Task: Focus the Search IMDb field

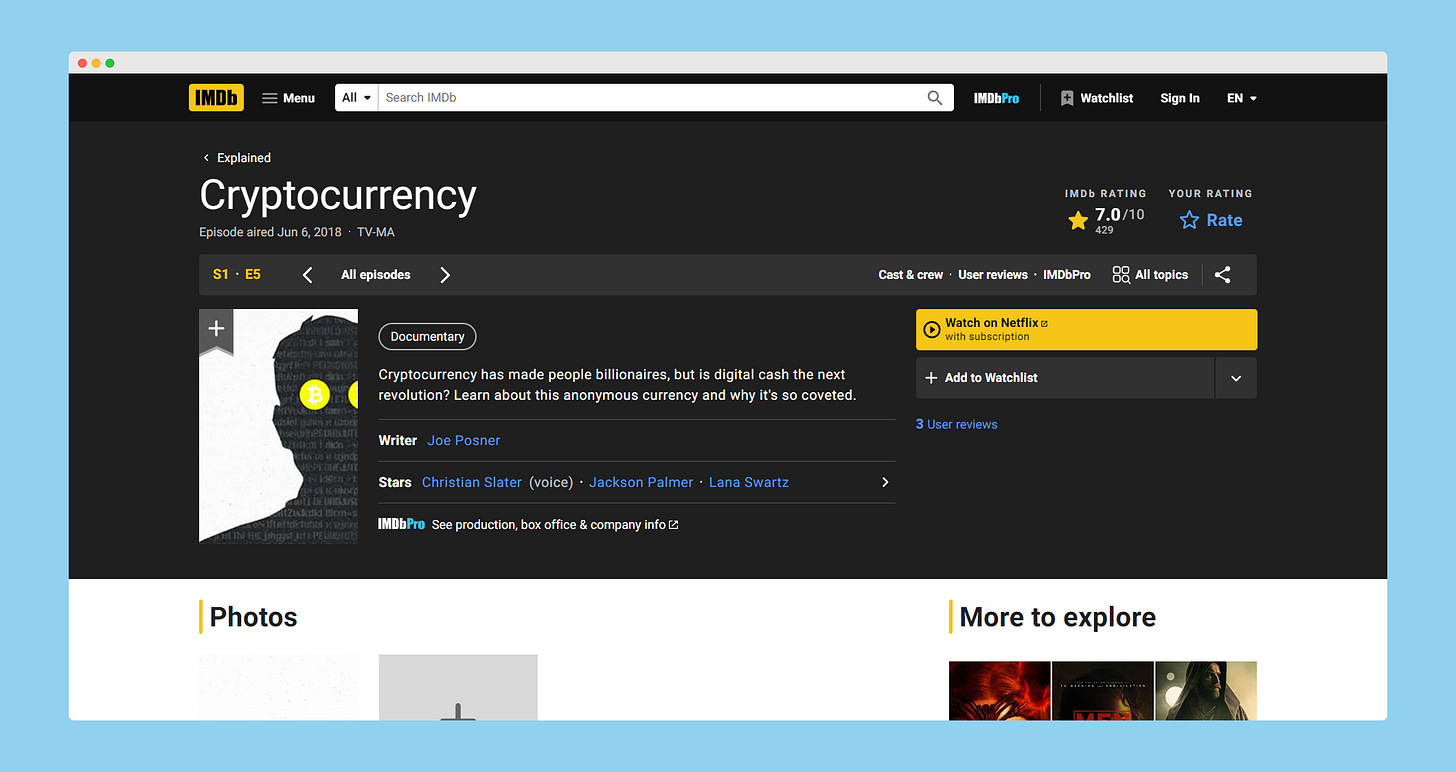Action: [650, 98]
